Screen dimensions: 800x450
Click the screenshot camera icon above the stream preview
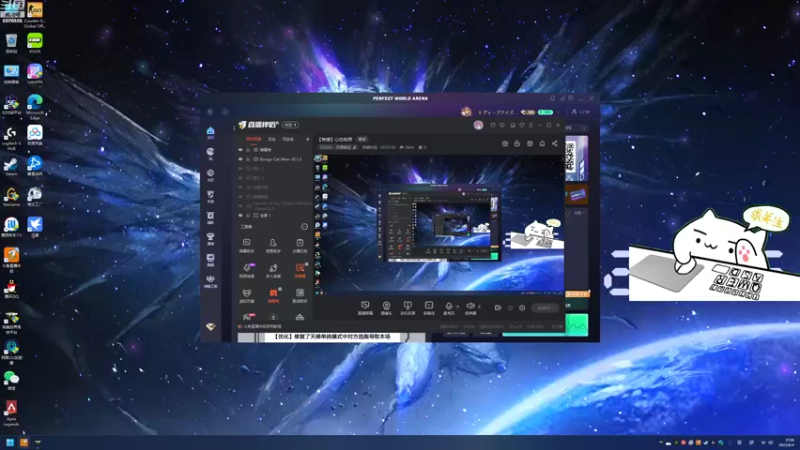click(505, 144)
